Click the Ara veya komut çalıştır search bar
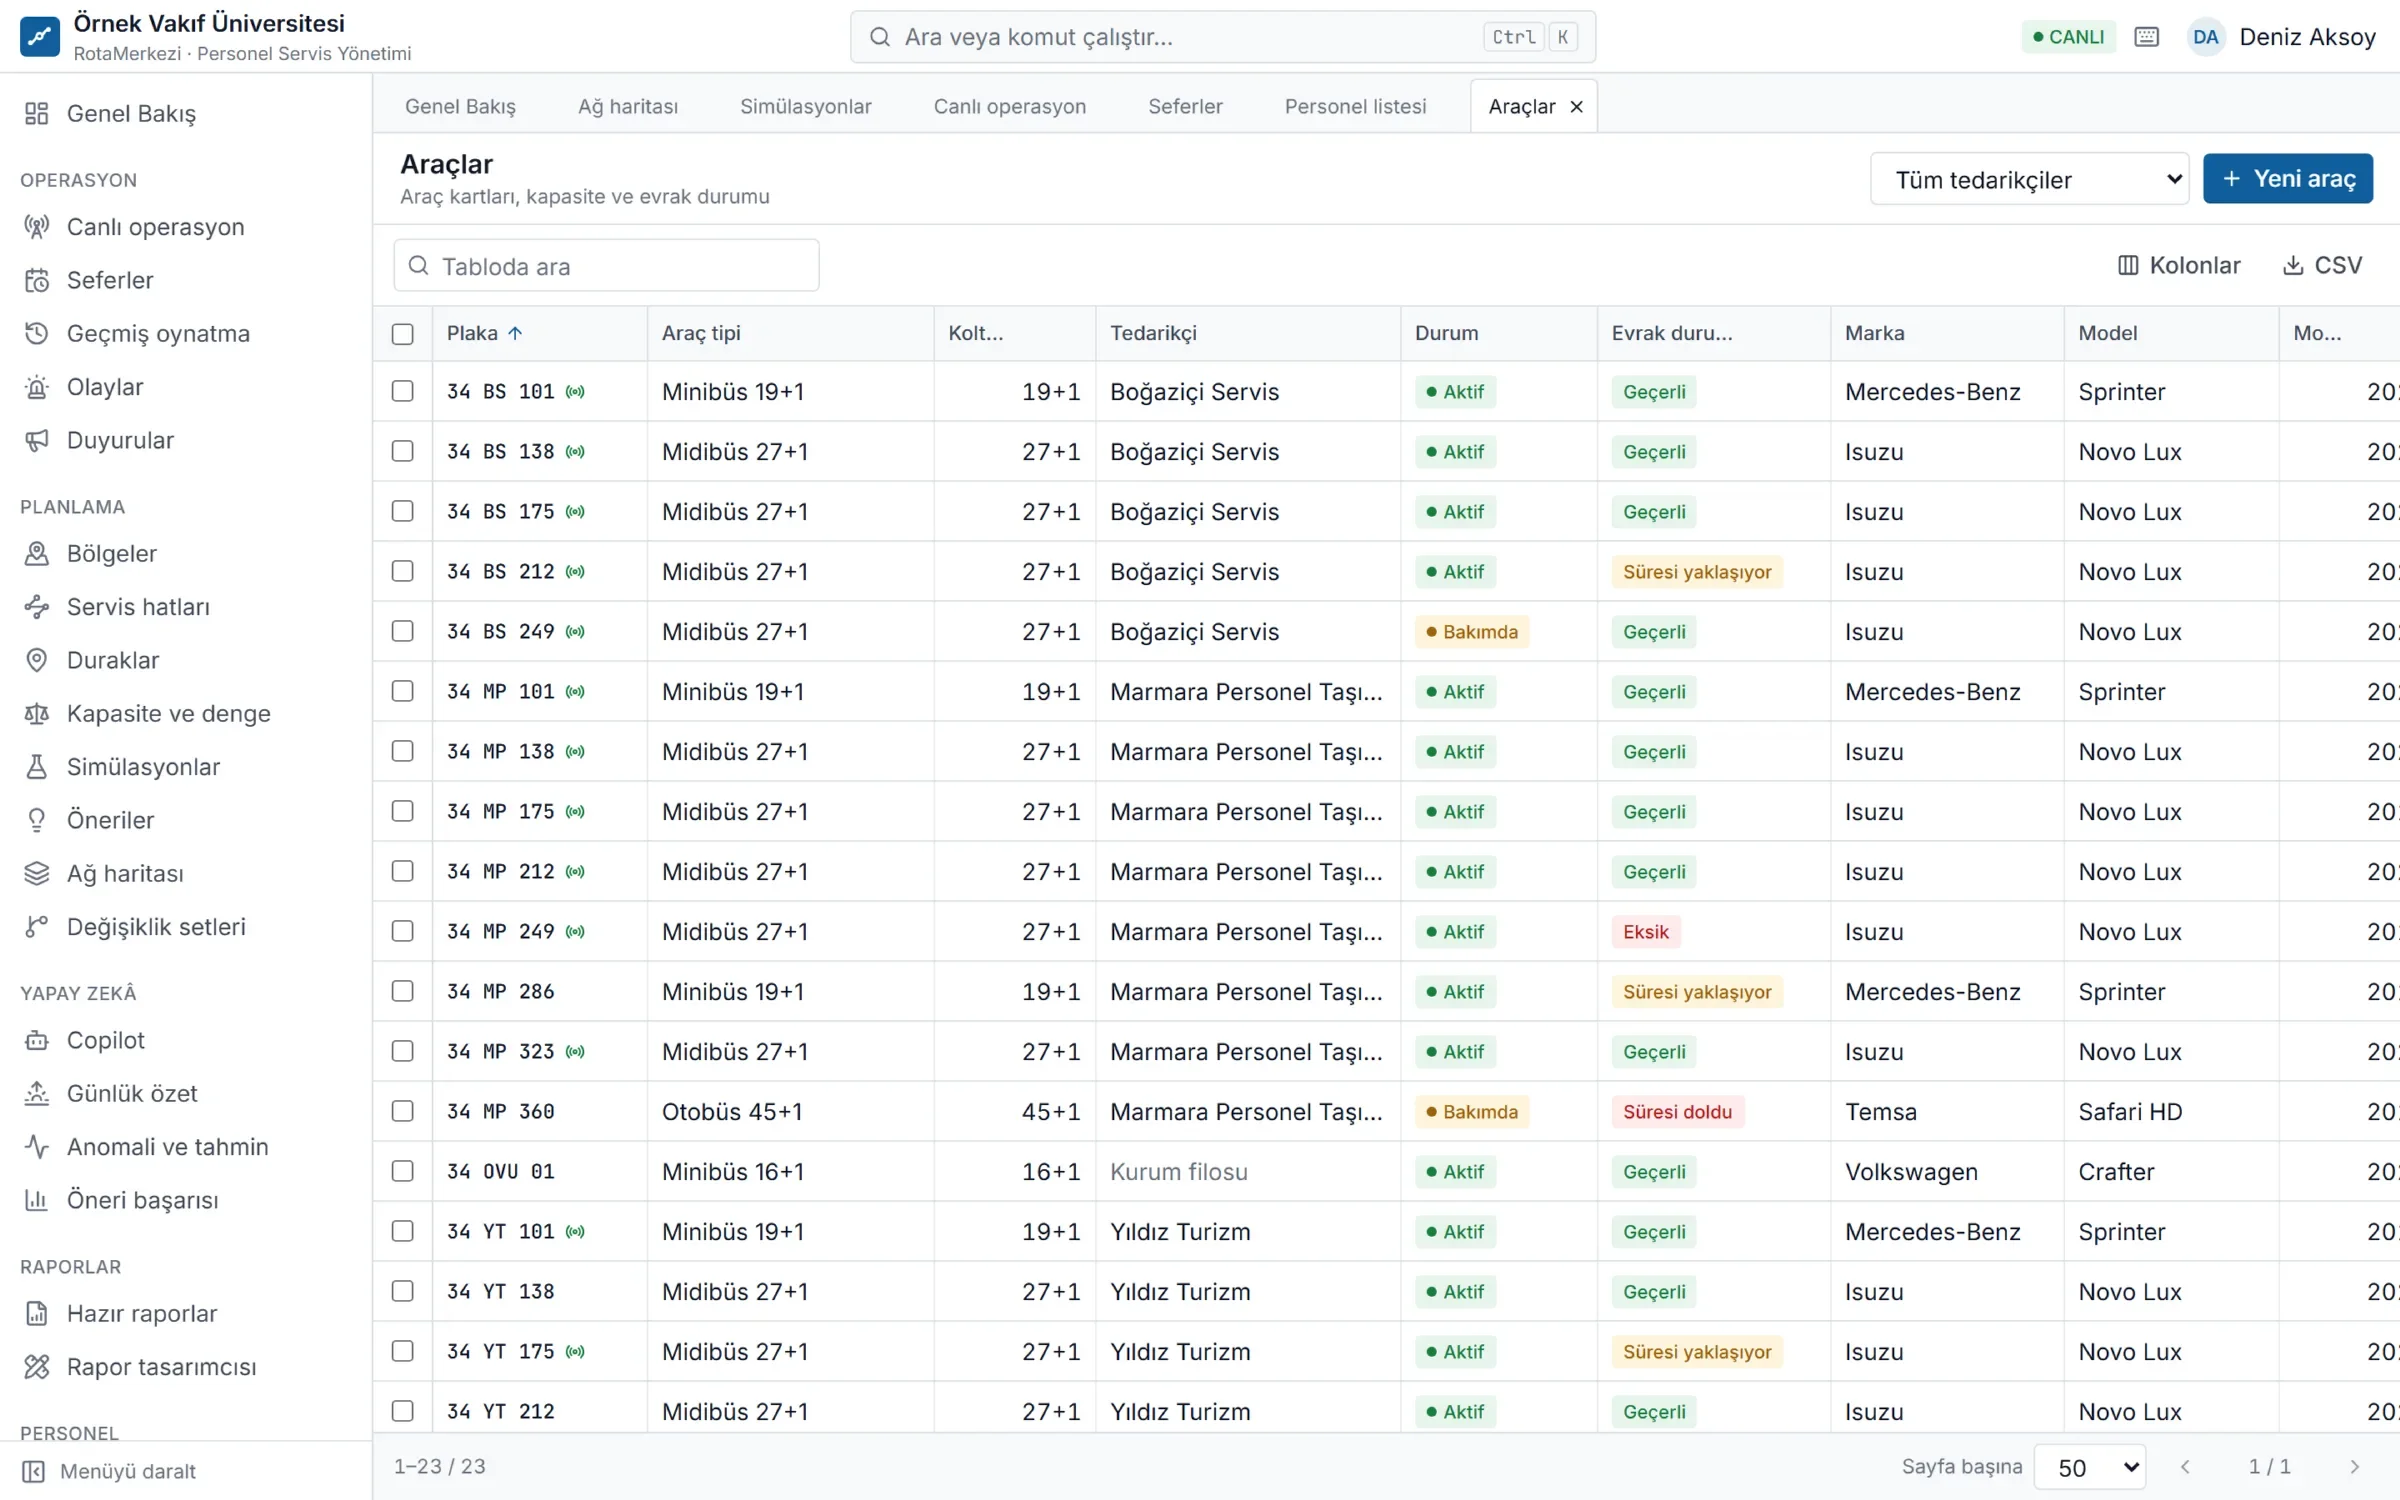2400x1500 pixels. [1222, 37]
